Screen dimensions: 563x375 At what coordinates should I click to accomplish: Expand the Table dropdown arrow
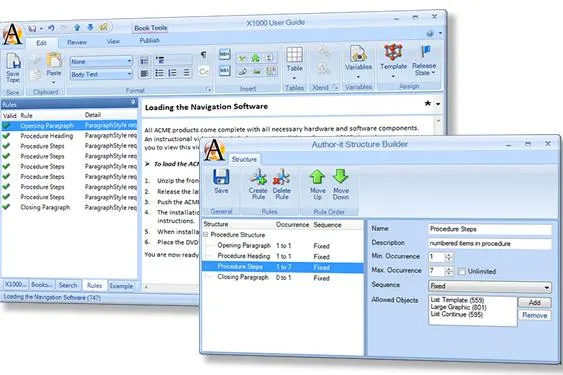[x=294, y=78]
